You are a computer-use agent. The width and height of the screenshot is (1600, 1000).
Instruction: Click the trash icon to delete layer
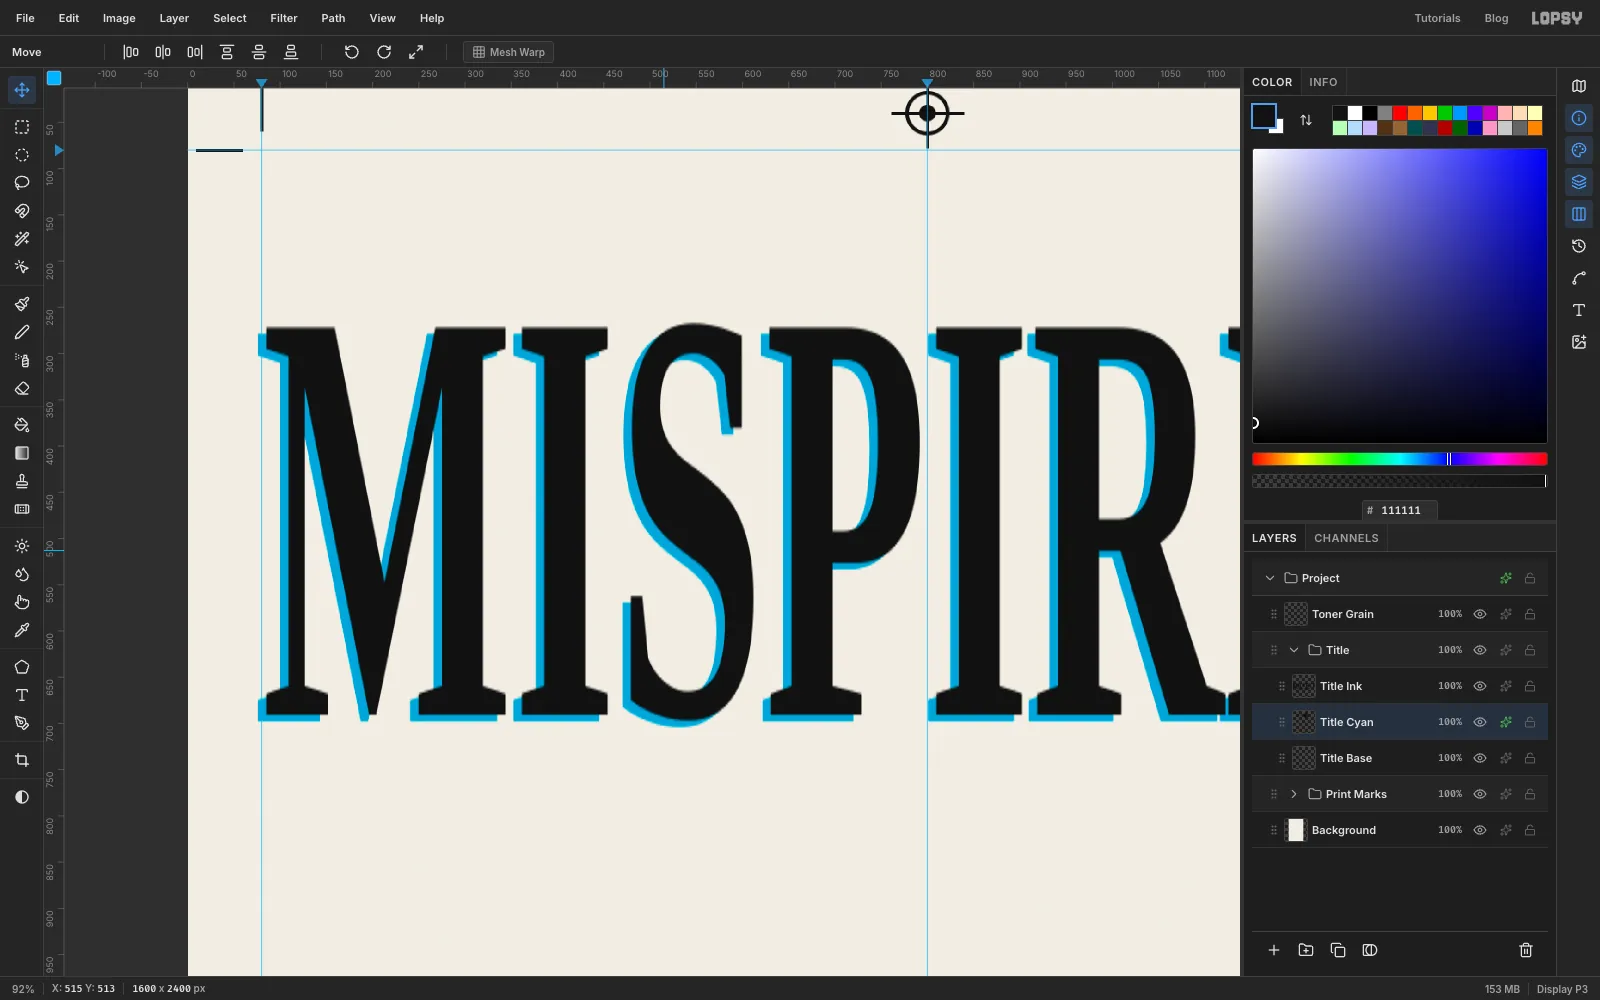tap(1526, 950)
